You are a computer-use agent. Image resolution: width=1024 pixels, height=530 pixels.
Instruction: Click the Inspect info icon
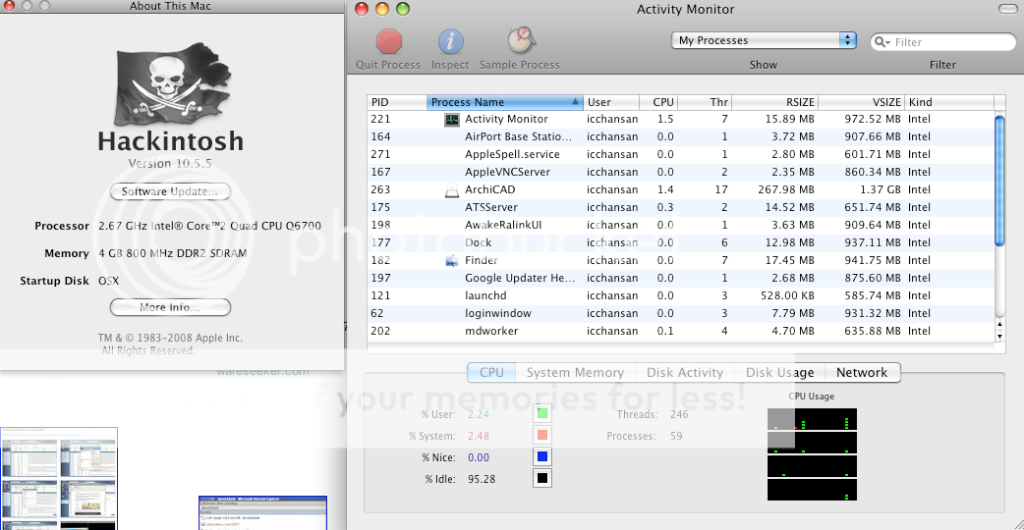tap(451, 42)
